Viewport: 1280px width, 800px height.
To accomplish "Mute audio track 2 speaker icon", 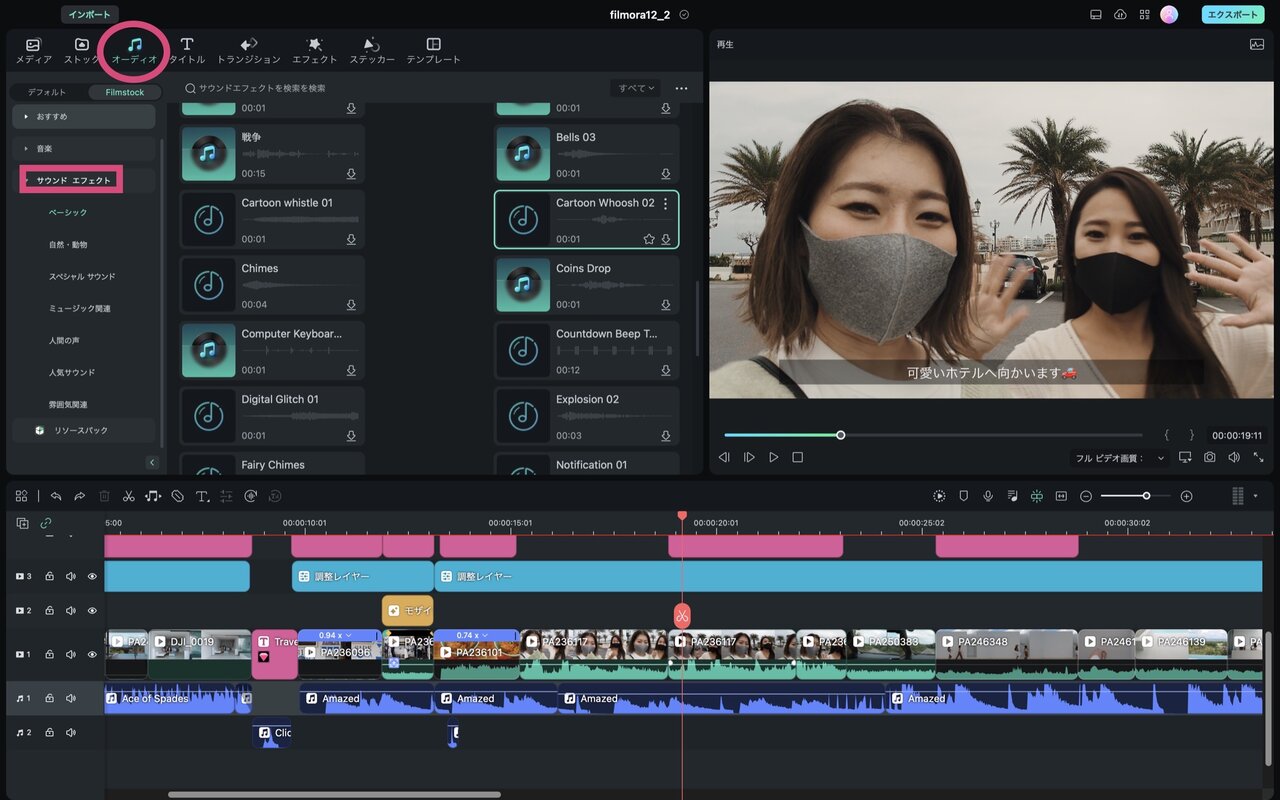I will (x=71, y=733).
